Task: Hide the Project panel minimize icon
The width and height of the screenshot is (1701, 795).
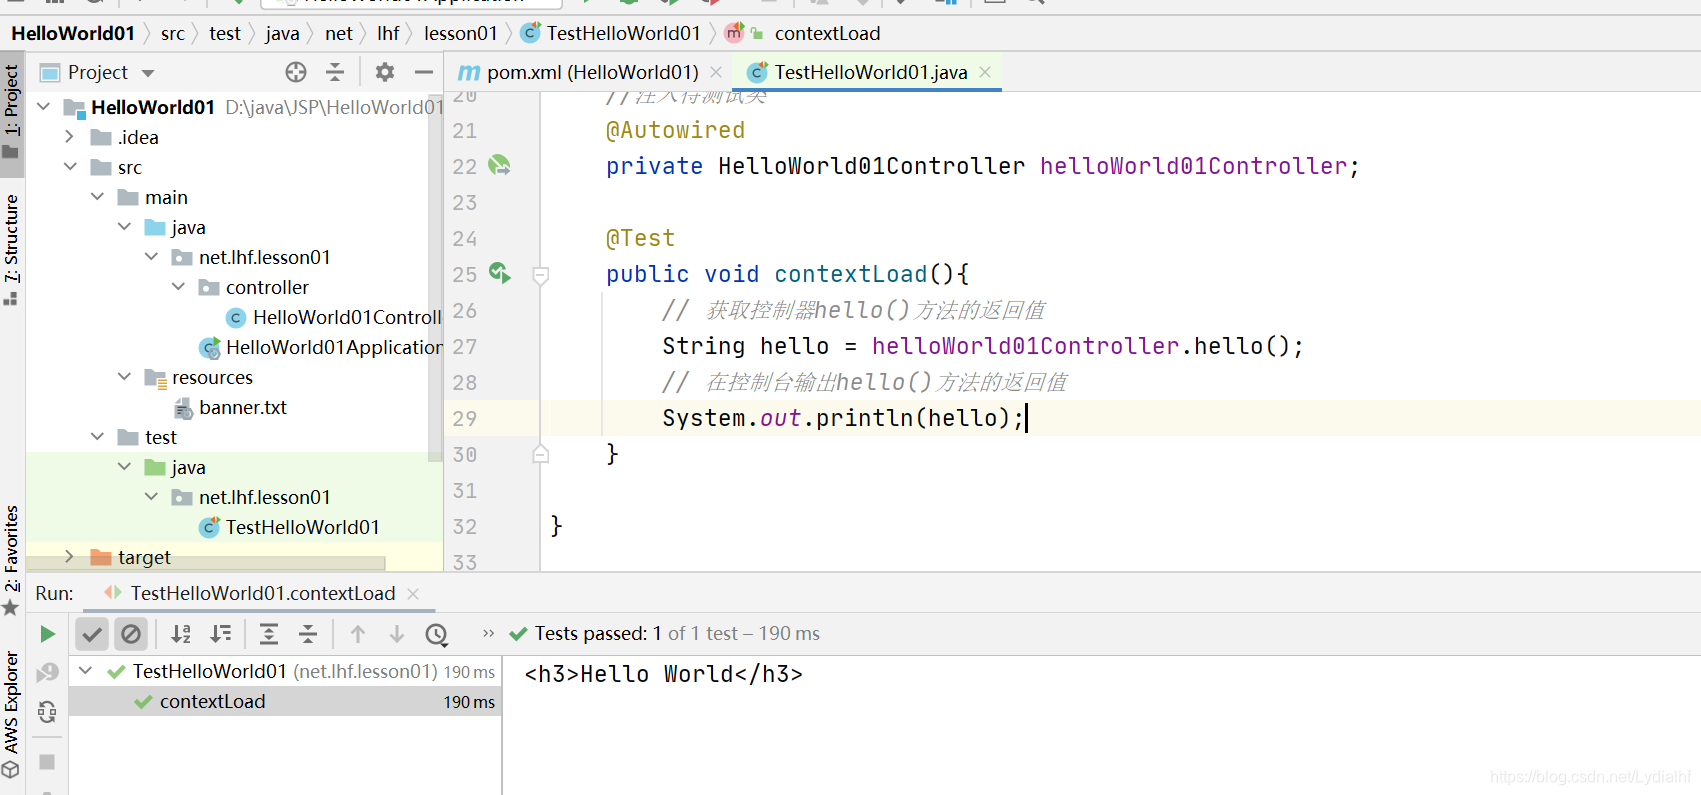Action: click(424, 72)
